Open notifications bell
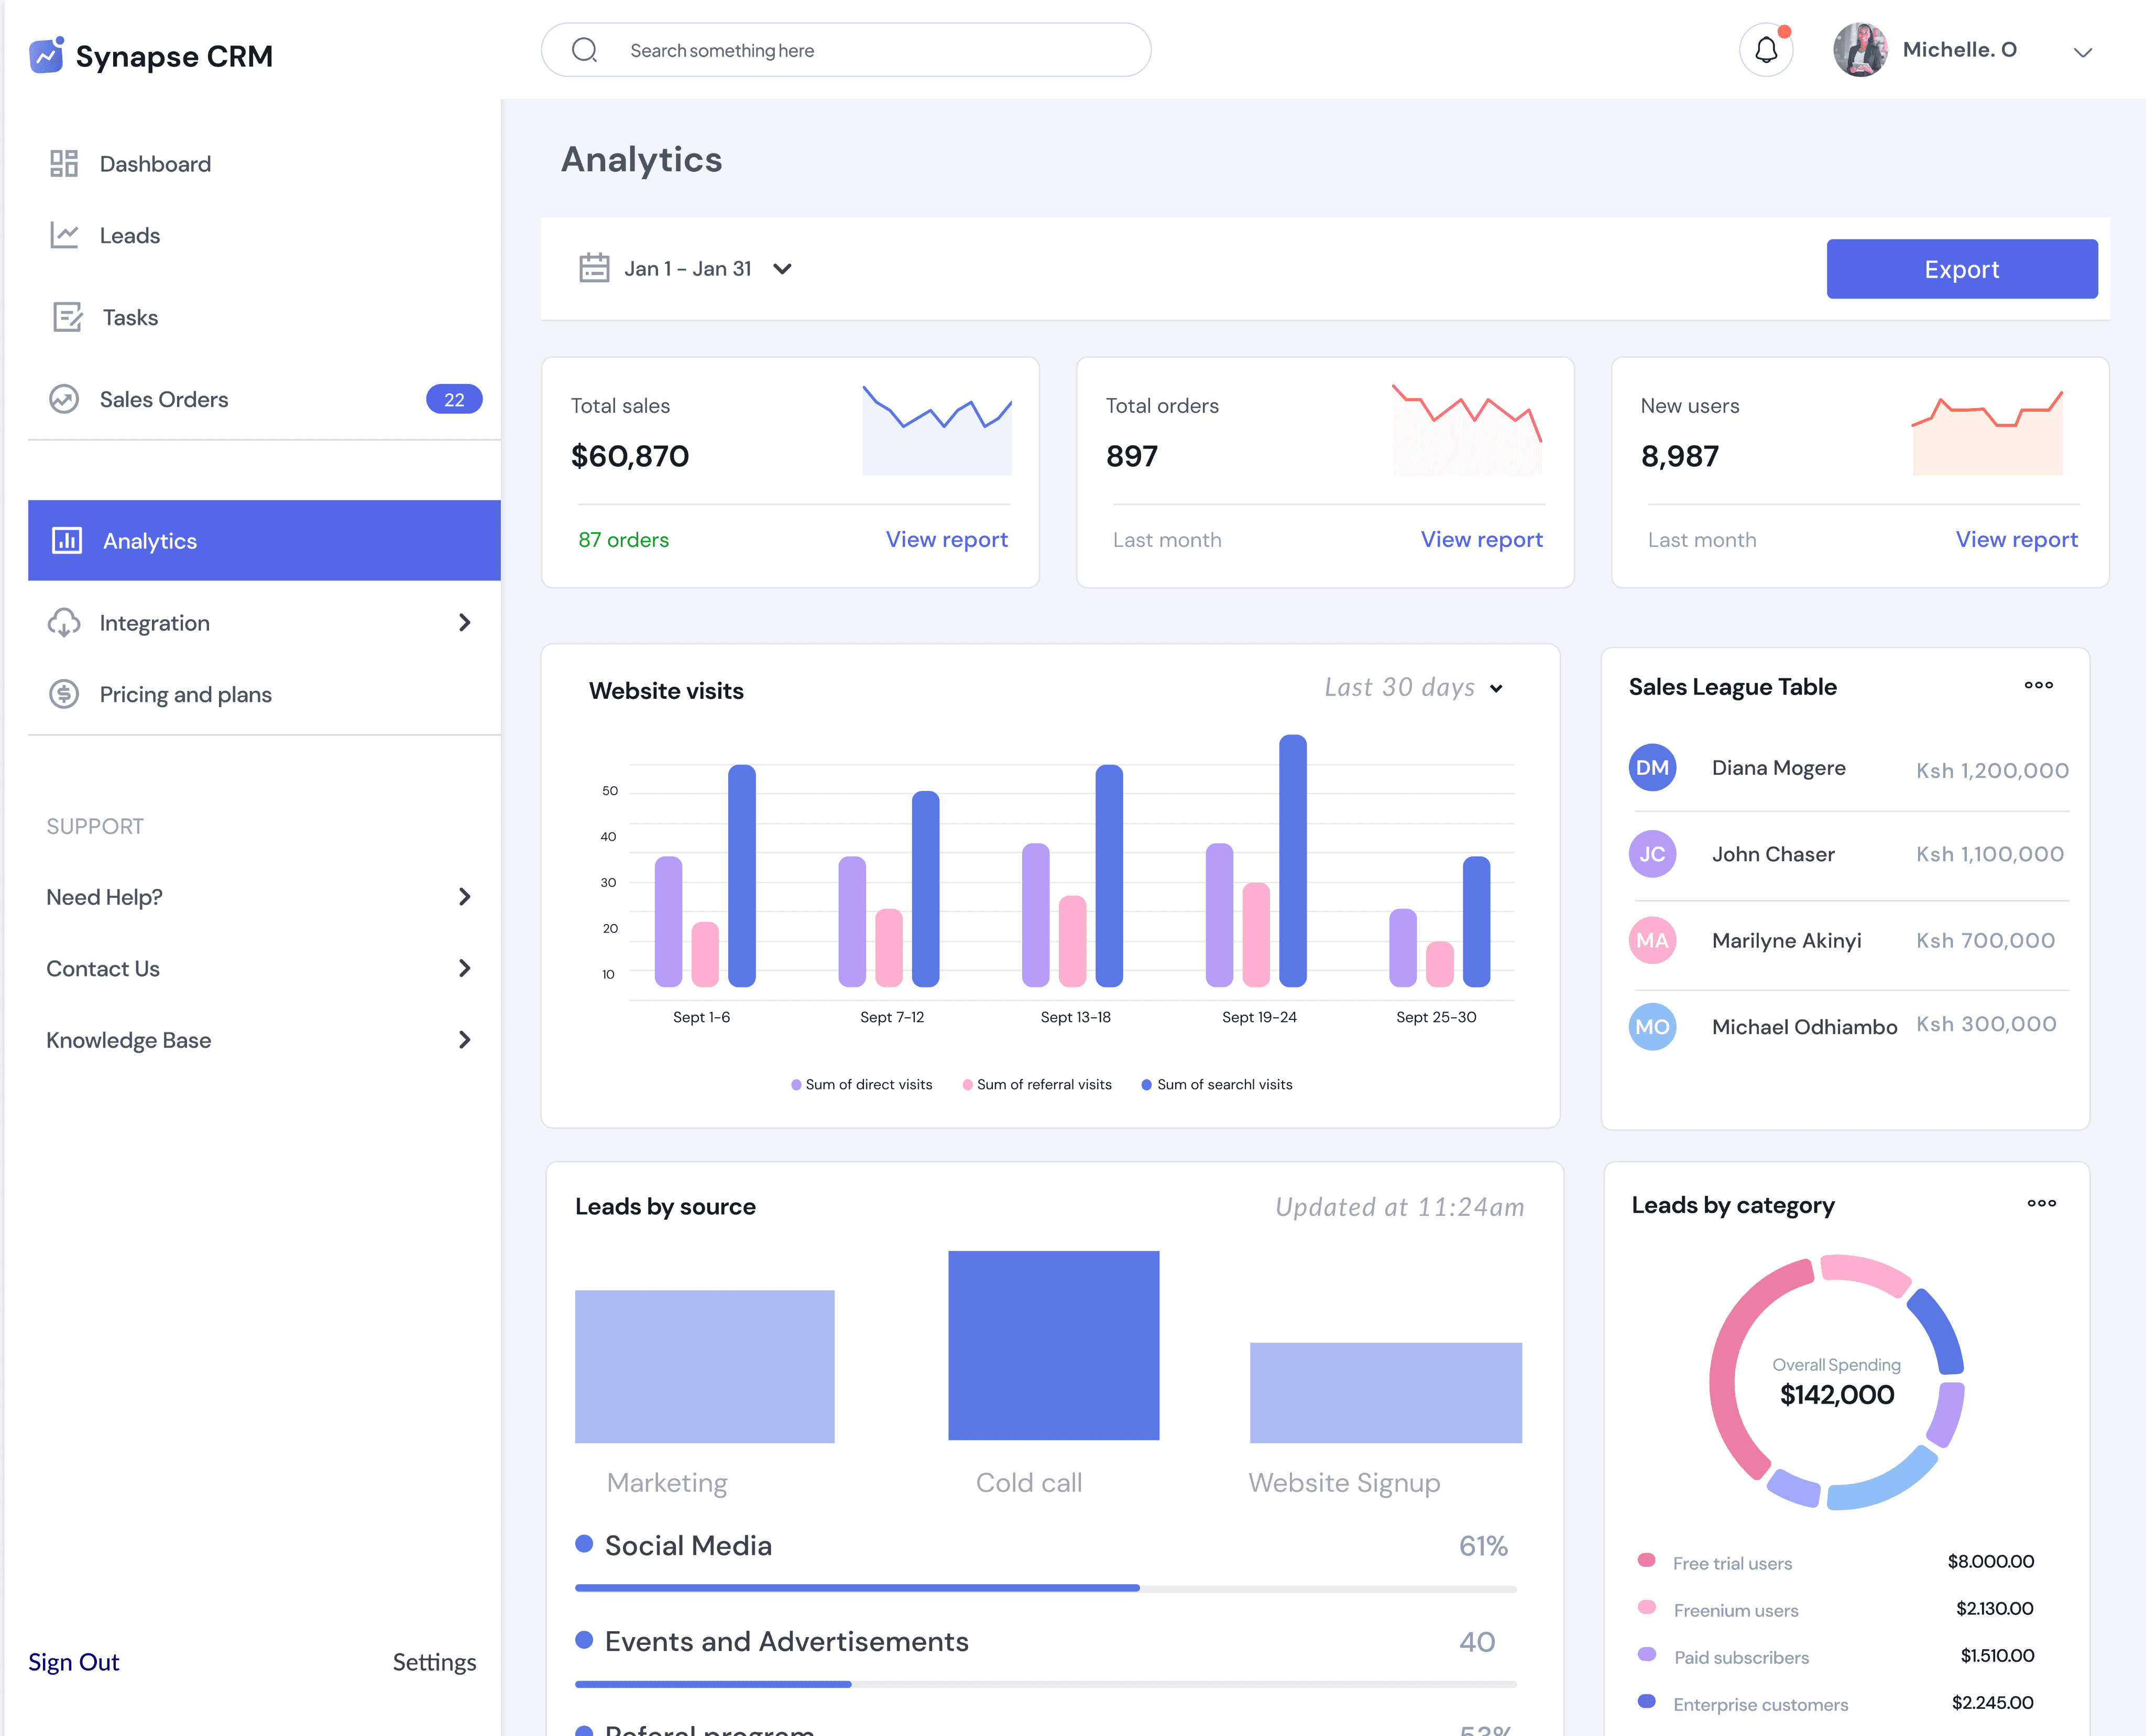 1767,50
